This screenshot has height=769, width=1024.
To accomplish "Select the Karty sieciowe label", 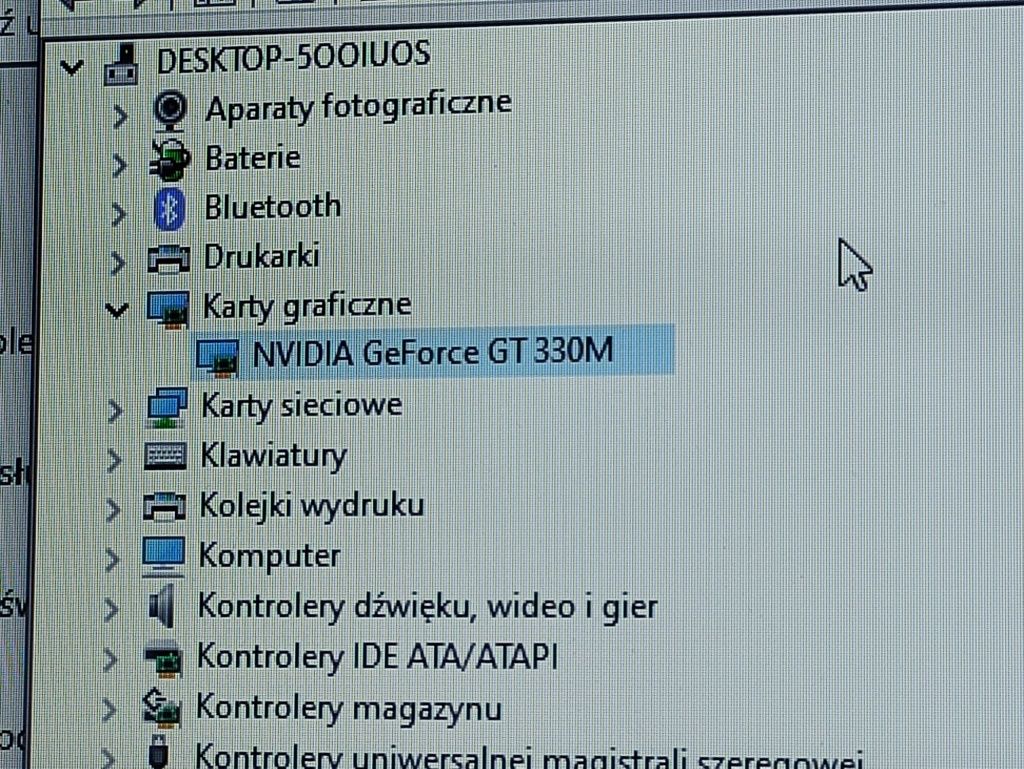I will (x=302, y=405).
